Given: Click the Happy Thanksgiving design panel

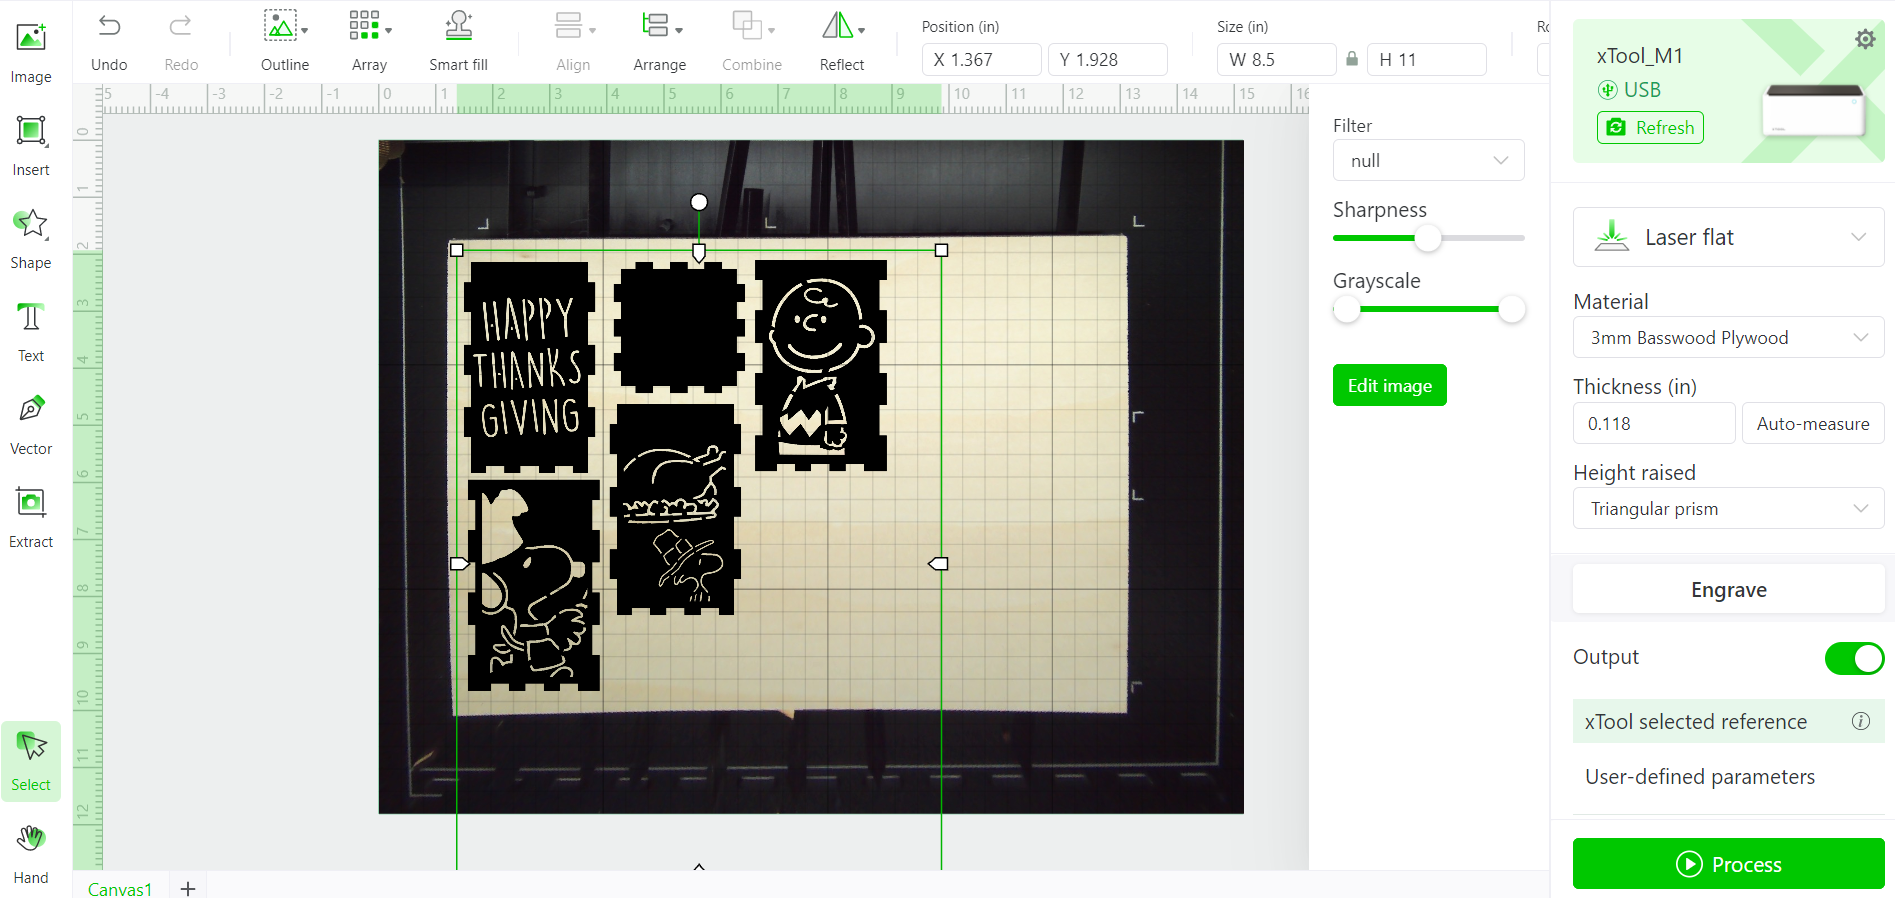Looking at the screenshot, I should click(530, 367).
